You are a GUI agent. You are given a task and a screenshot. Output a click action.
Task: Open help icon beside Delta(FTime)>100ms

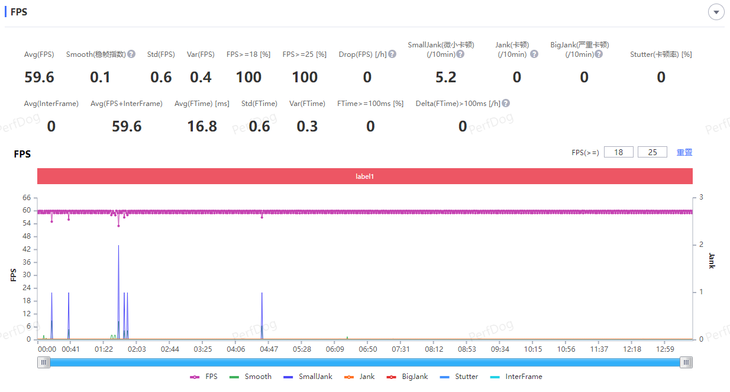pyautogui.click(x=506, y=103)
